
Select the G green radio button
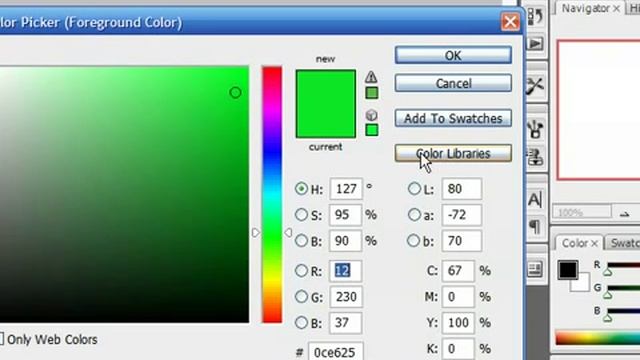point(301,296)
